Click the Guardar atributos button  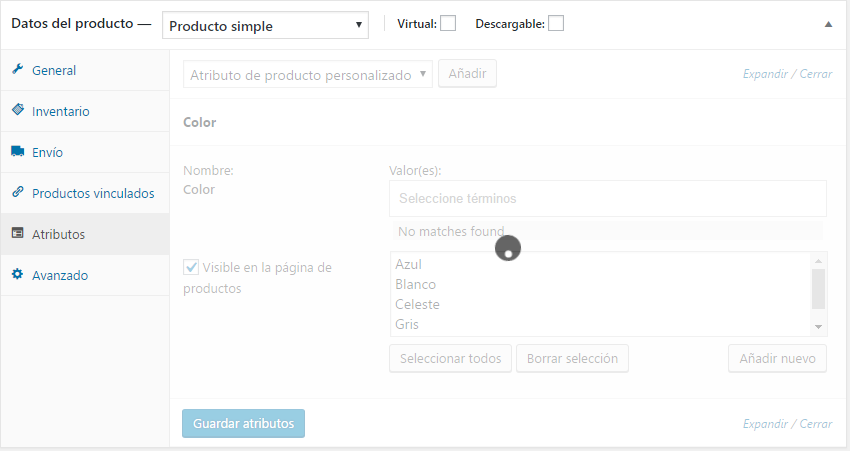pyautogui.click(x=243, y=423)
